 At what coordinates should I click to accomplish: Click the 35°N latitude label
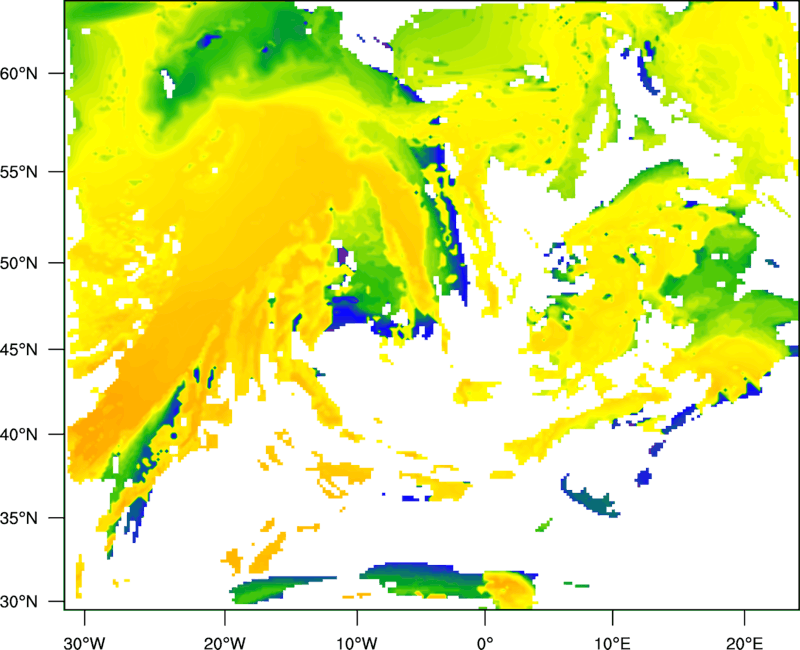pyautogui.click(x=19, y=518)
